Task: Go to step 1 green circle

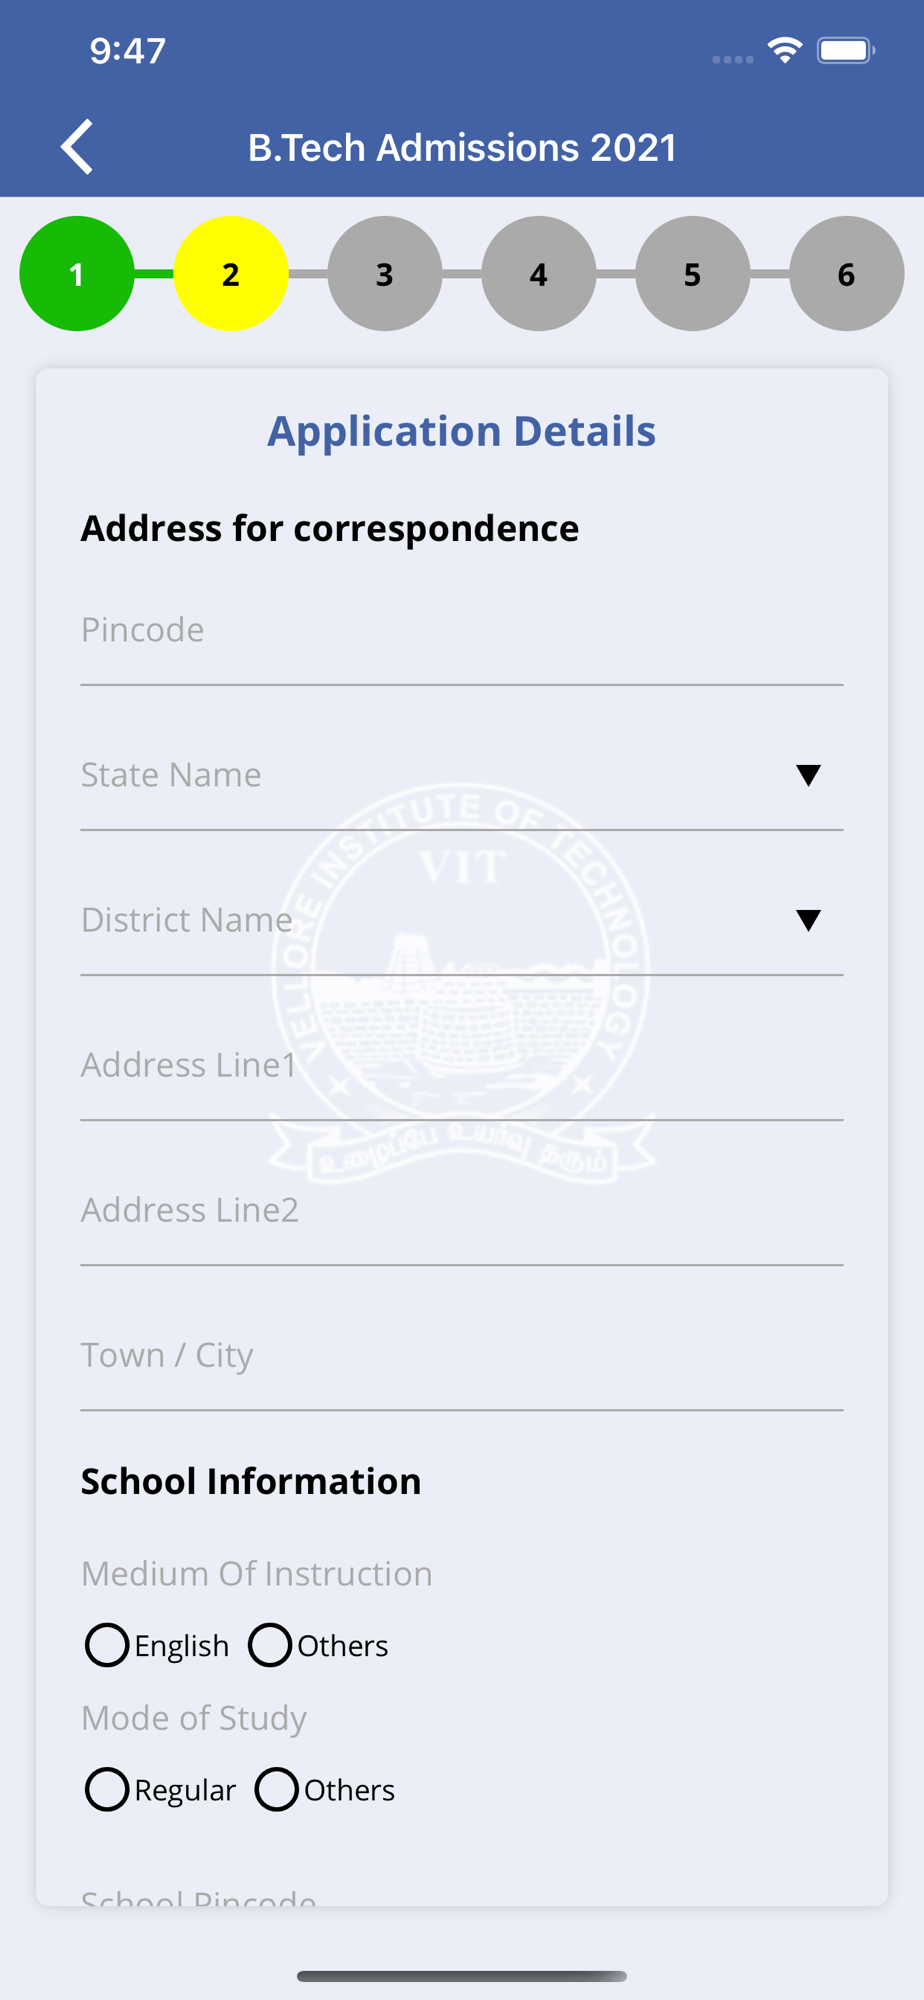Action: 77,273
